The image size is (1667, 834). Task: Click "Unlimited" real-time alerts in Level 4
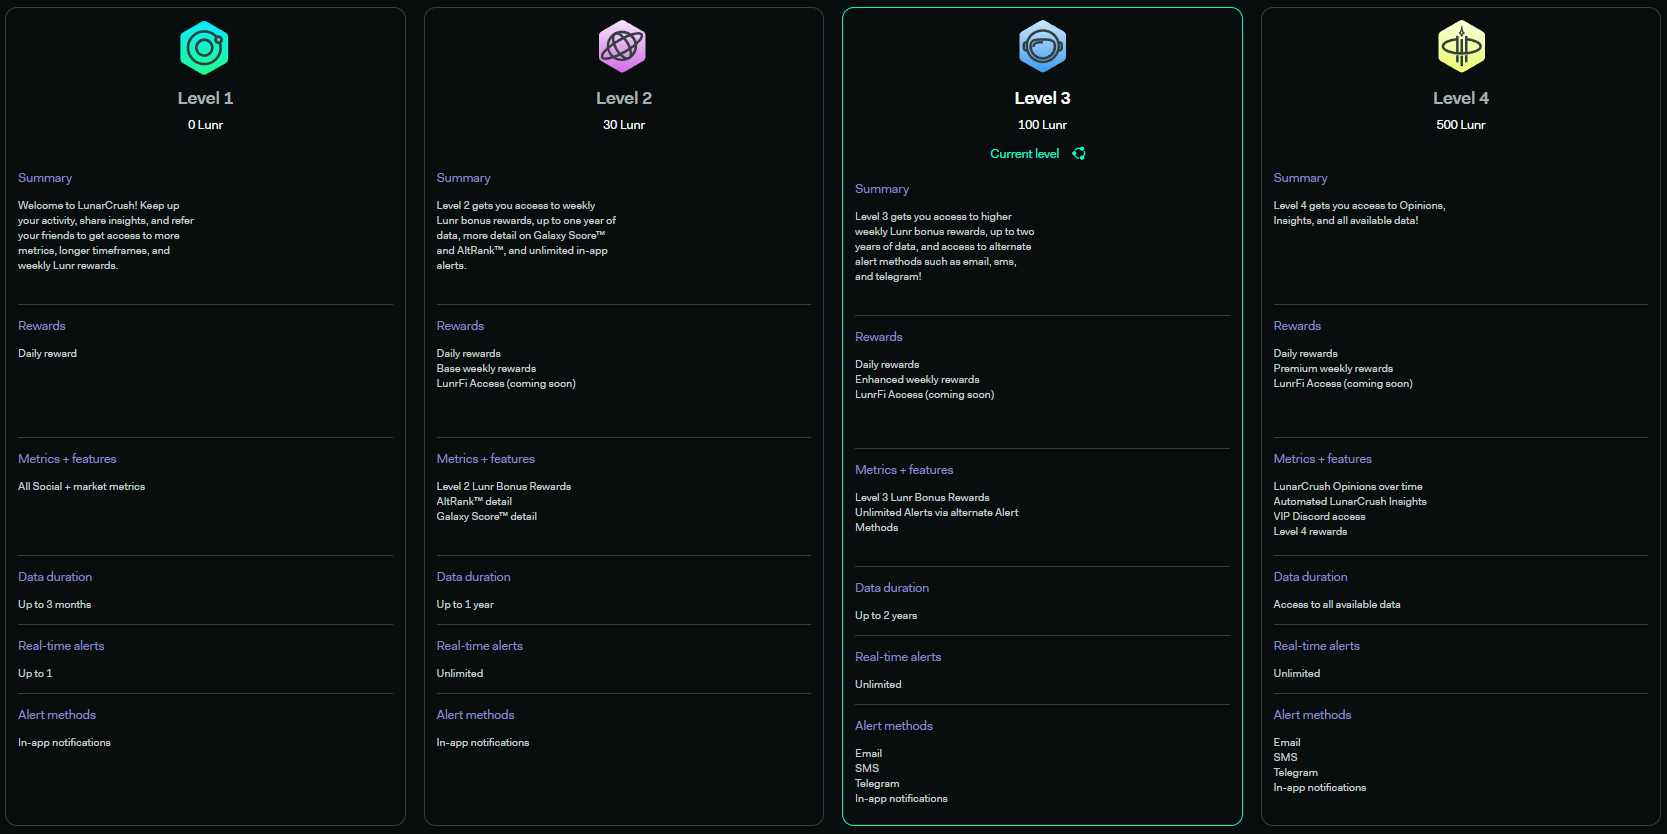pos(1297,674)
